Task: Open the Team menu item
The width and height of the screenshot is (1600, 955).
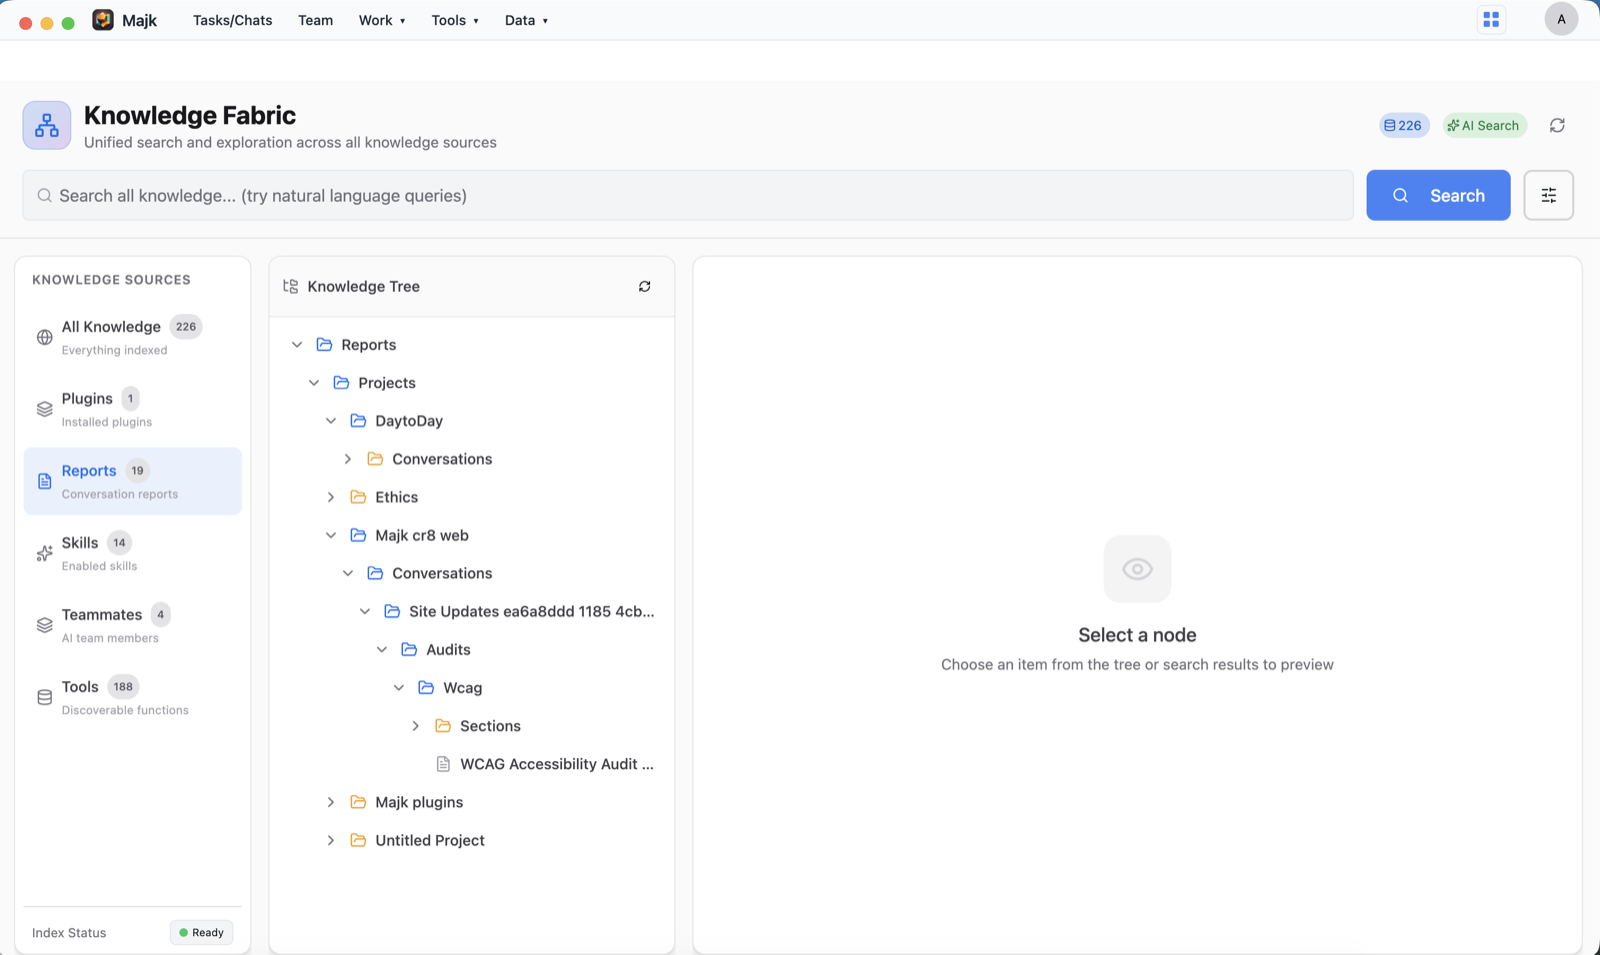Action: pyautogui.click(x=315, y=20)
